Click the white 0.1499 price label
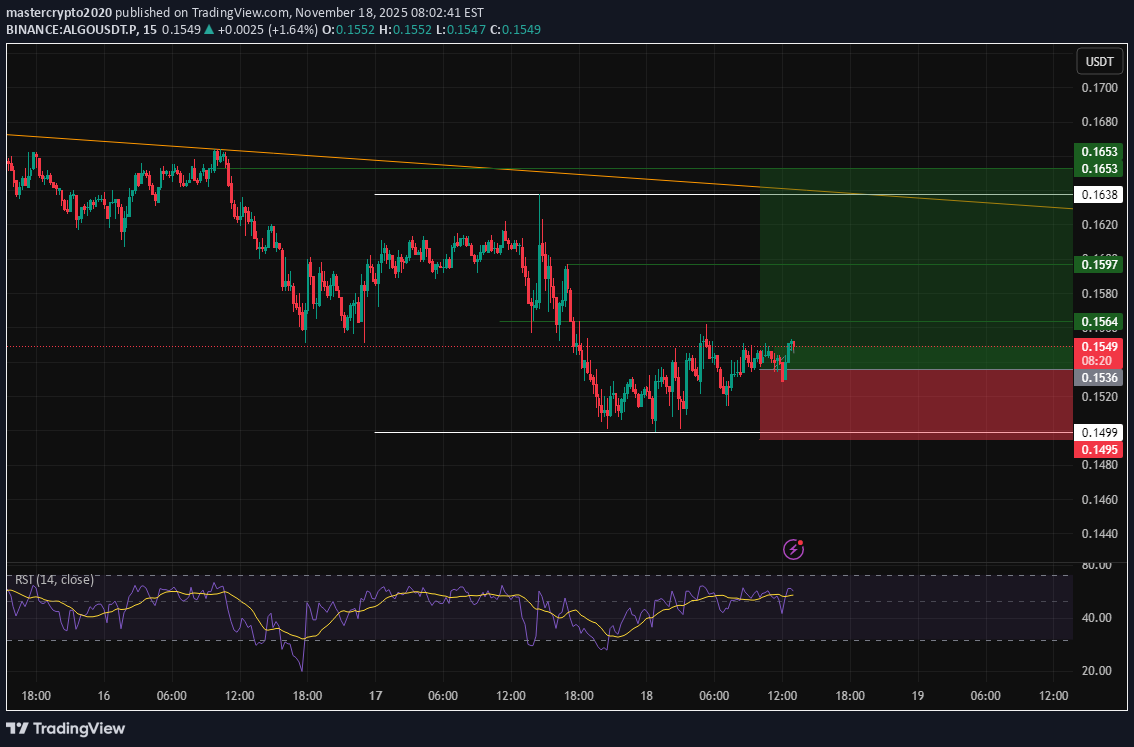 1098,432
